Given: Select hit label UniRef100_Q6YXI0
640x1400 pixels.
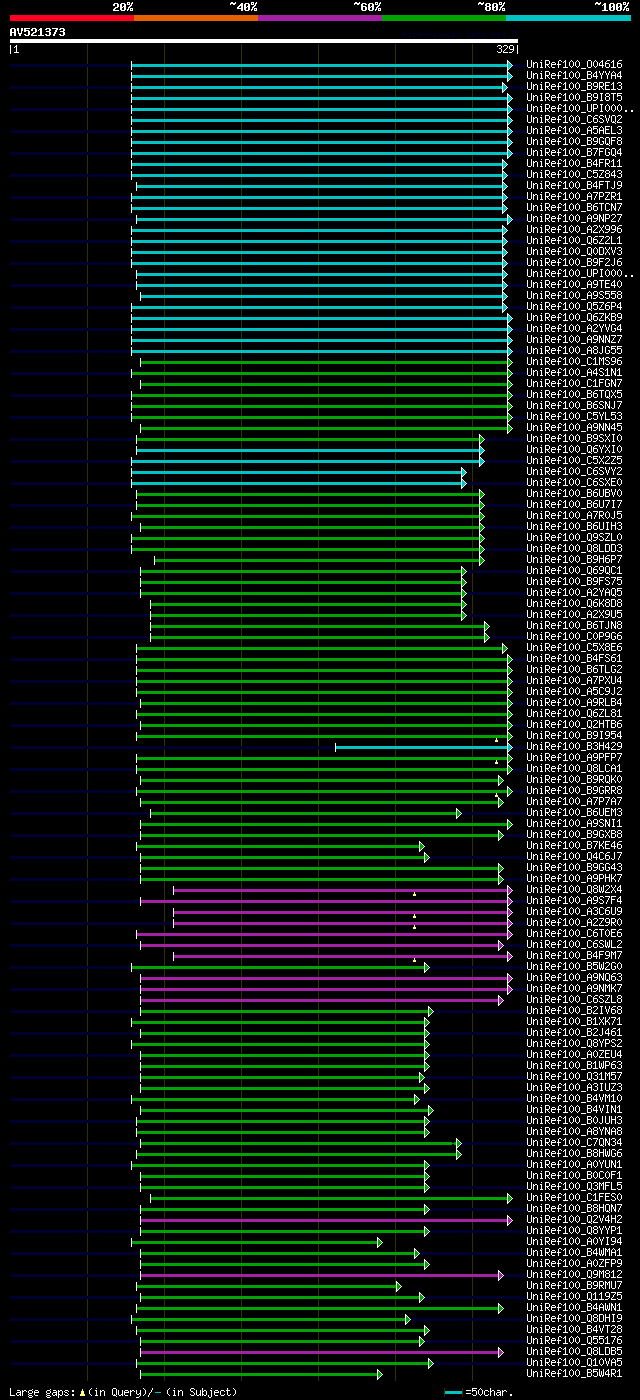Looking at the screenshot, I should tap(574, 449).
